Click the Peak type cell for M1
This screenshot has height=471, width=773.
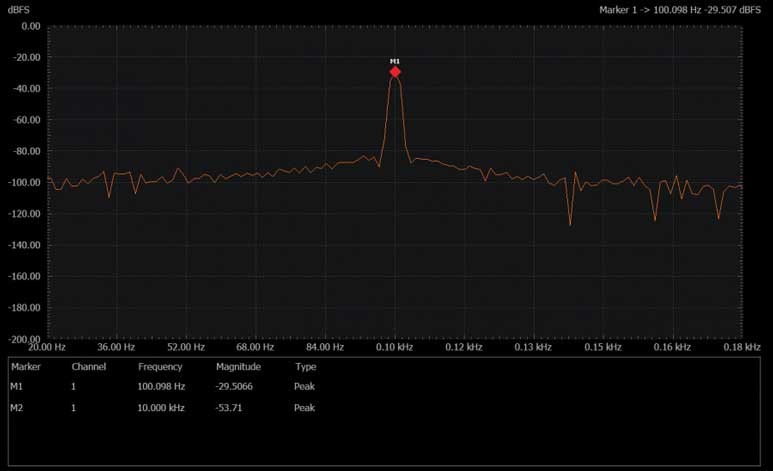(x=304, y=386)
